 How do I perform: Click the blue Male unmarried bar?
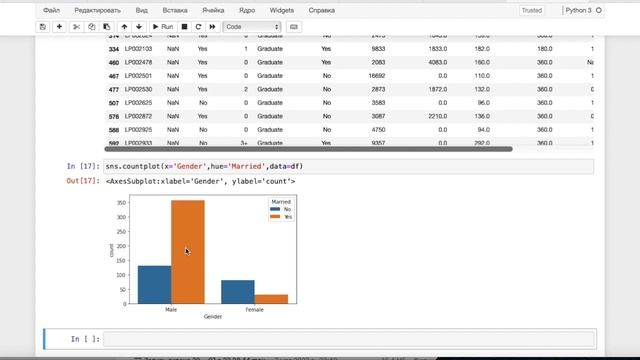[155, 285]
